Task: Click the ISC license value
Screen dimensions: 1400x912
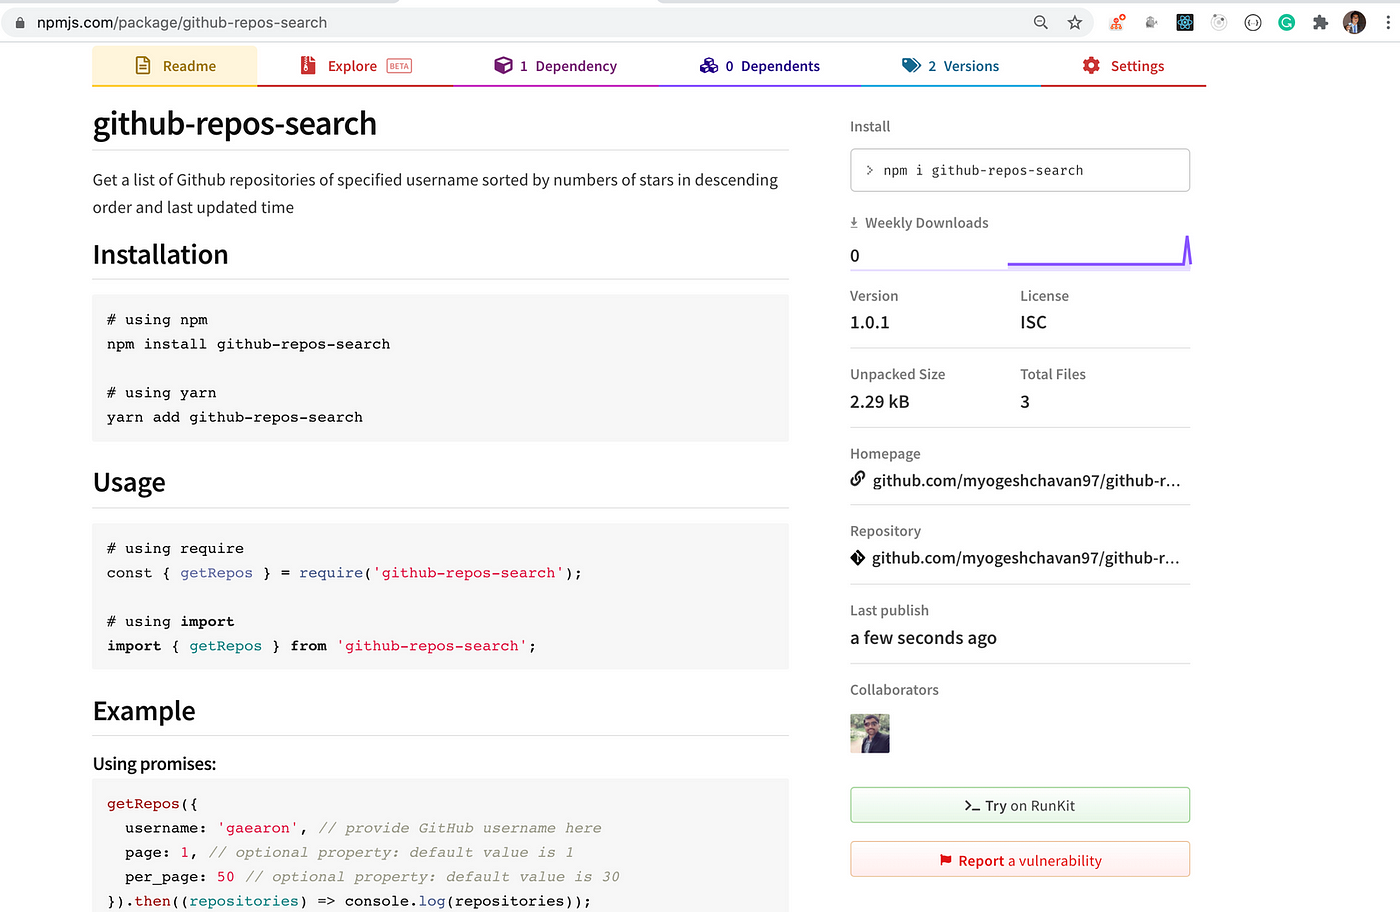Action: 1033,322
